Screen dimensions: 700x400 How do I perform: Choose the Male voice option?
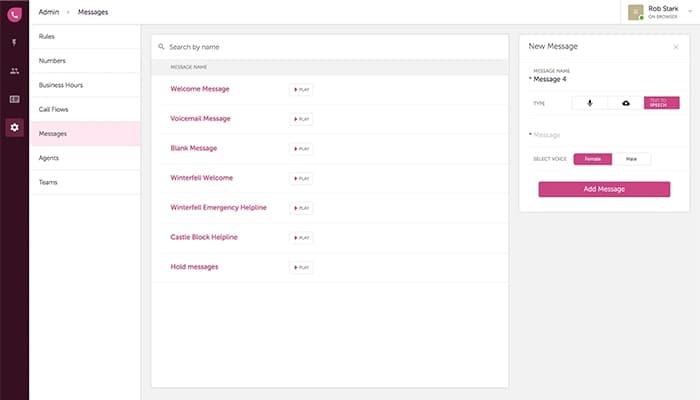point(631,158)
